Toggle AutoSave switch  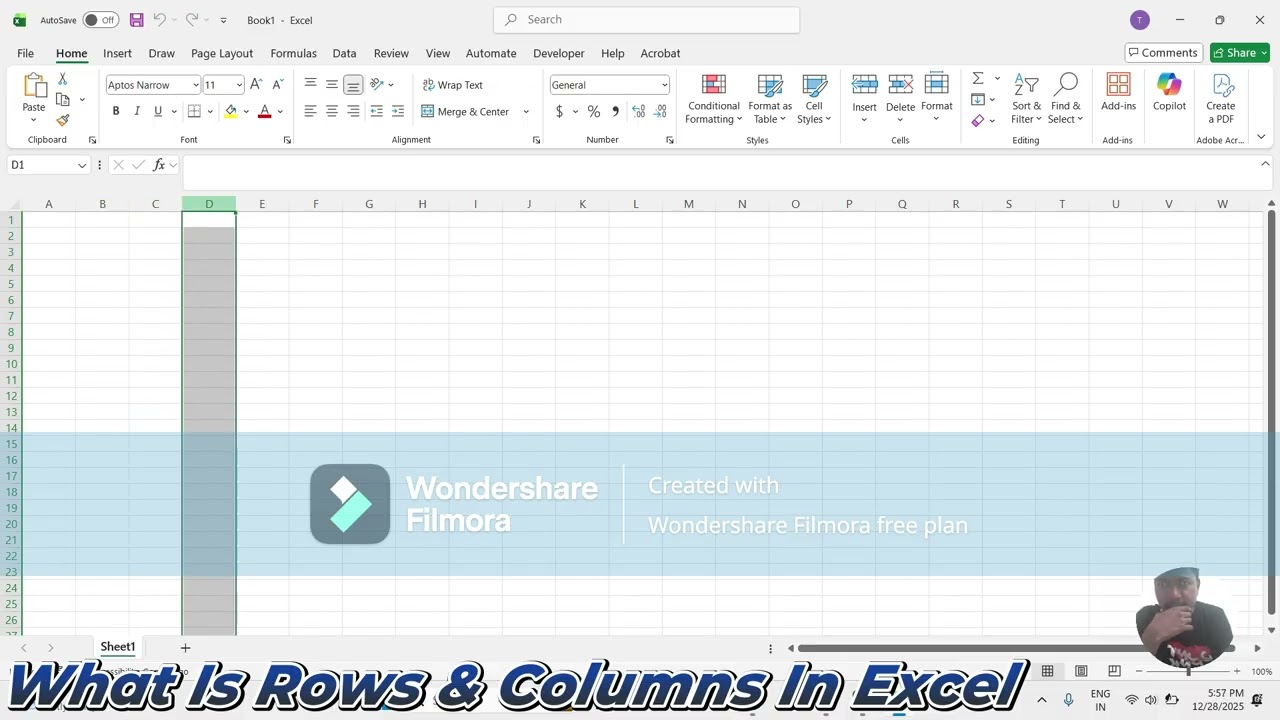point(100,20)
